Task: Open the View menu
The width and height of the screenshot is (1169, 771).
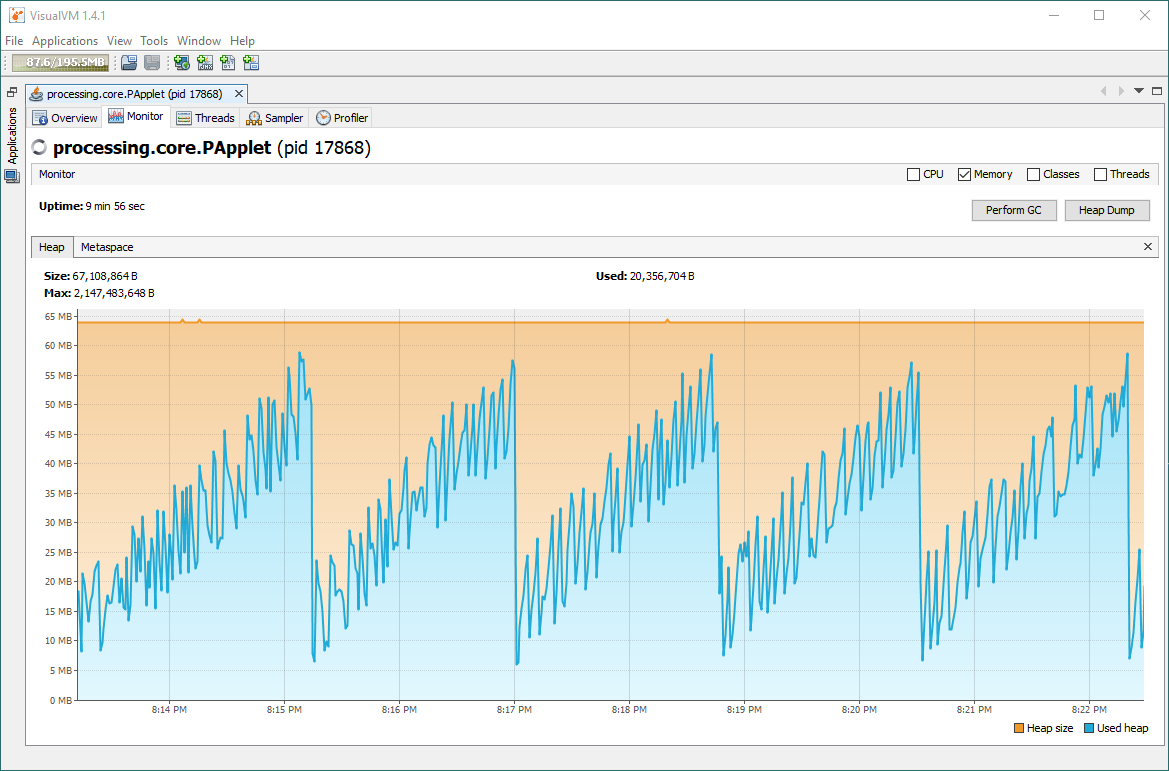Action: coord(119,41)
